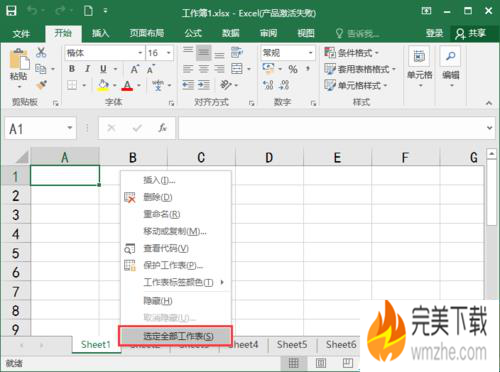Click the Insert Function fx button
The height and width of the screenshot is (372, 500).
[x=162, y=128]
